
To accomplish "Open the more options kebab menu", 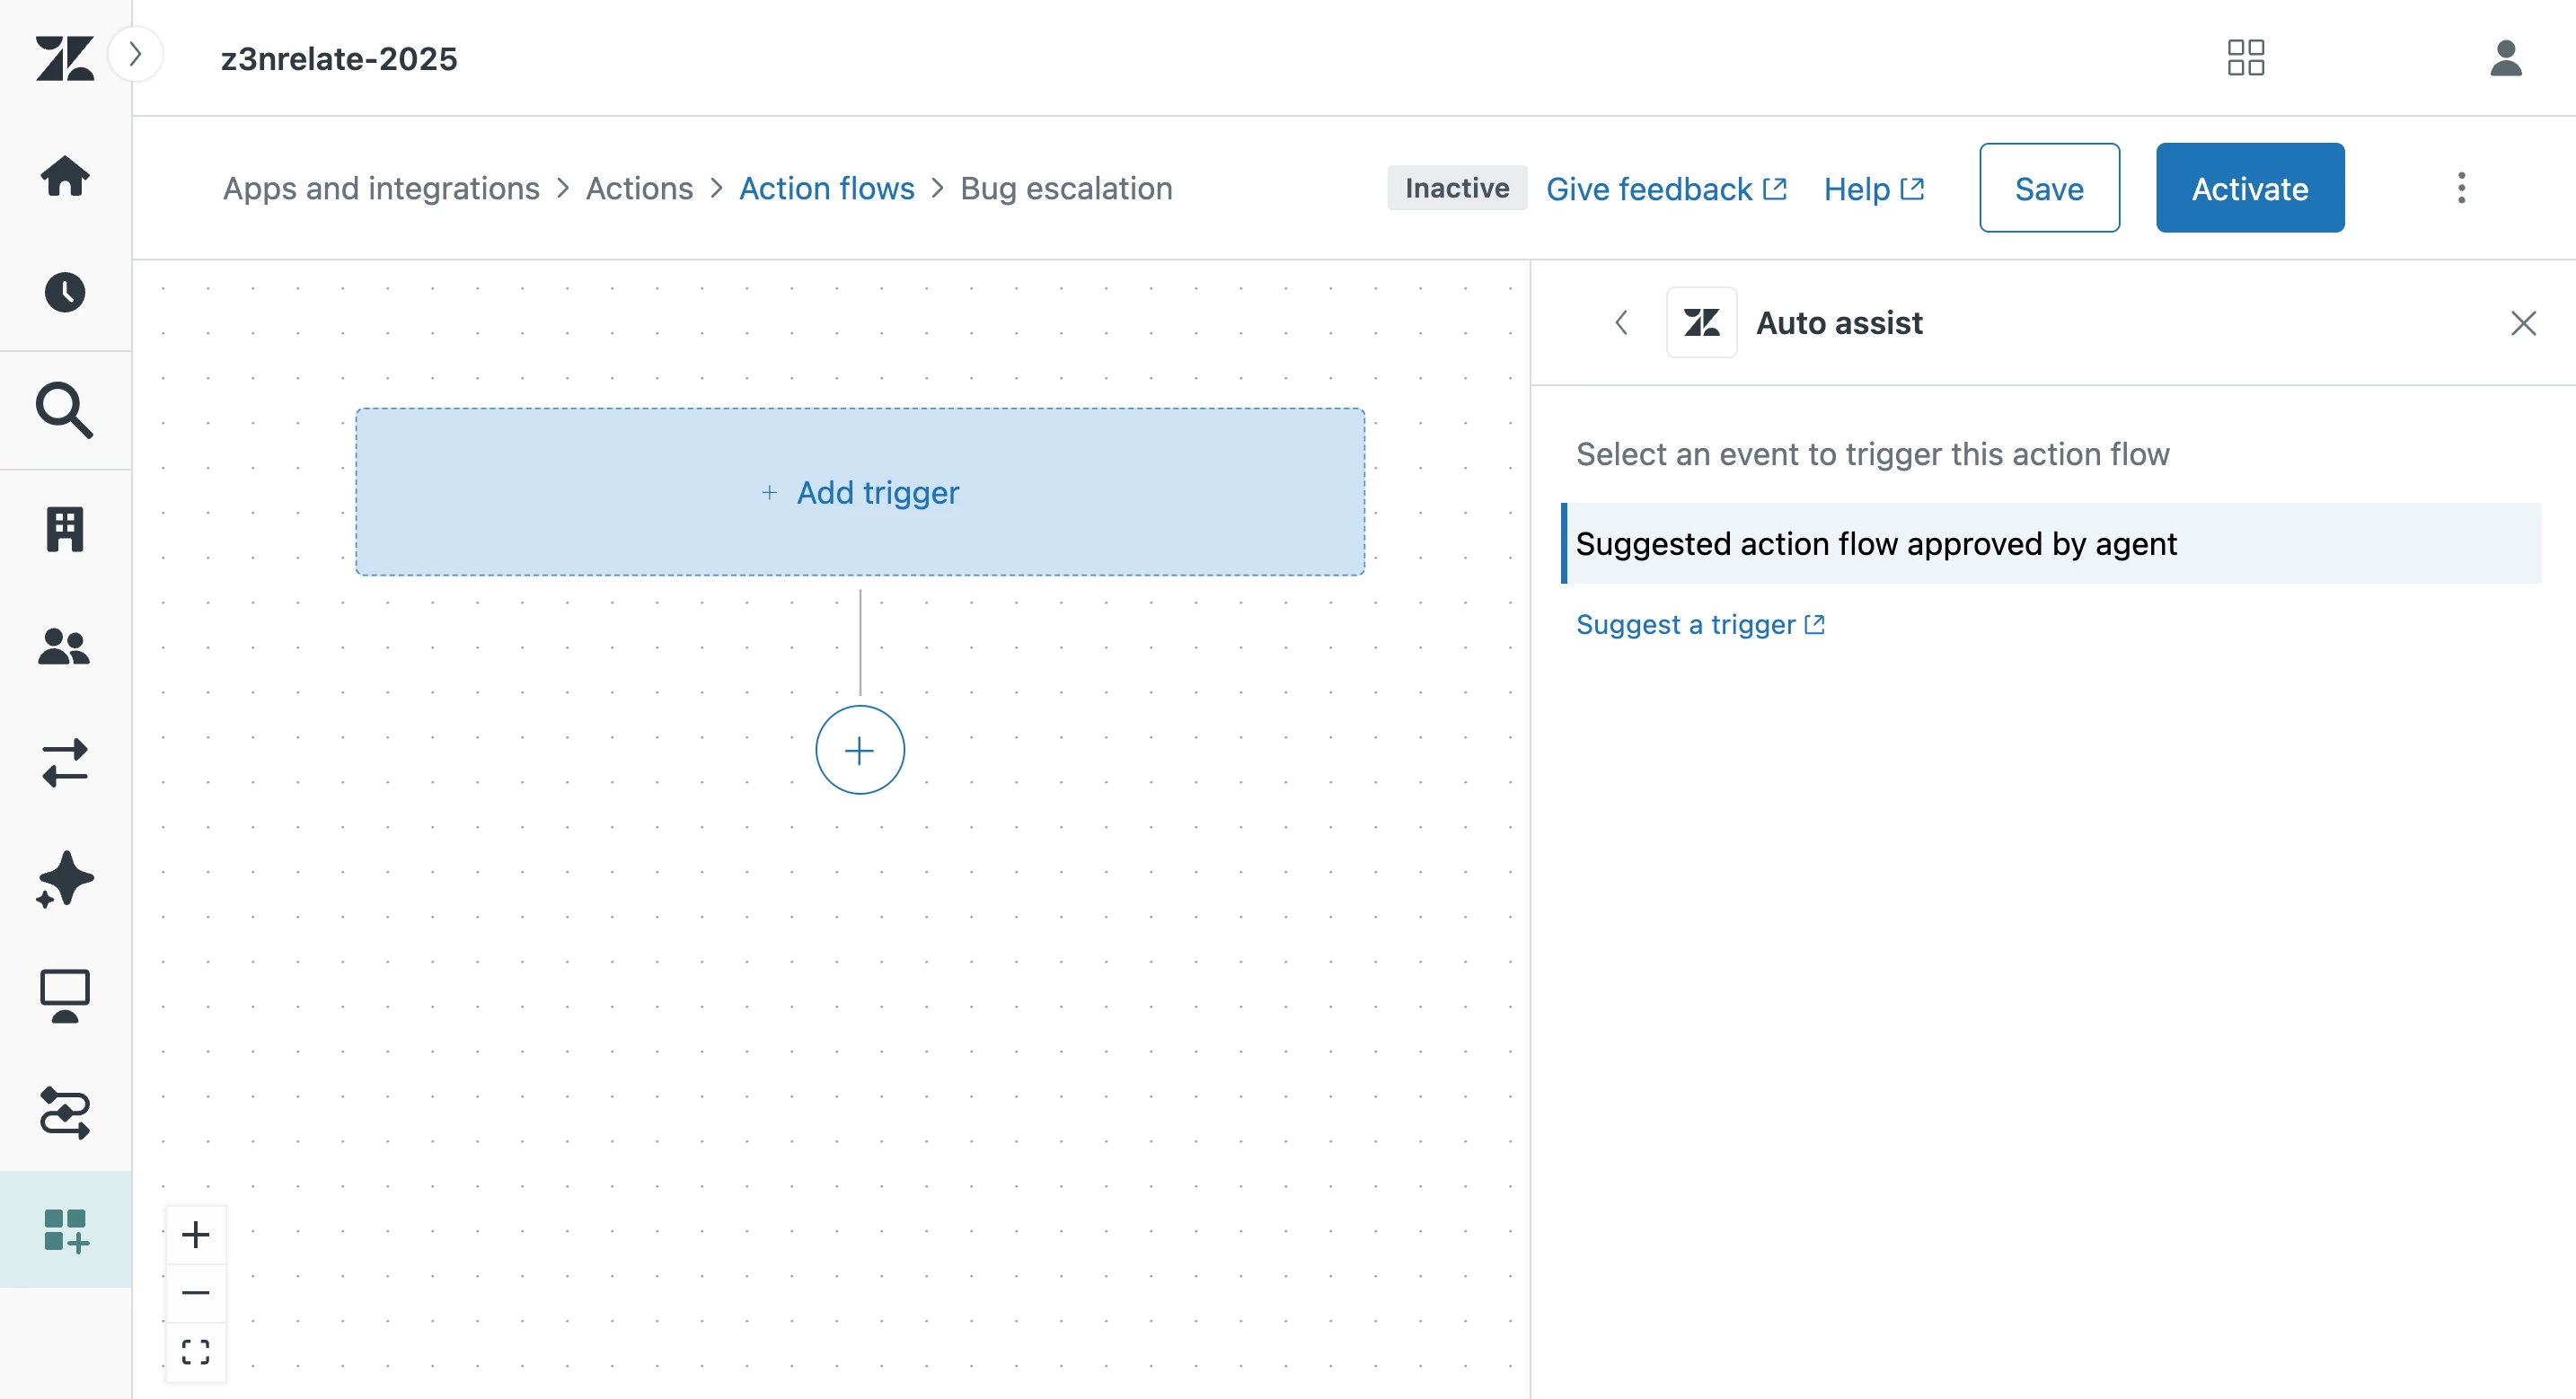I will [x=2461, y=188].
